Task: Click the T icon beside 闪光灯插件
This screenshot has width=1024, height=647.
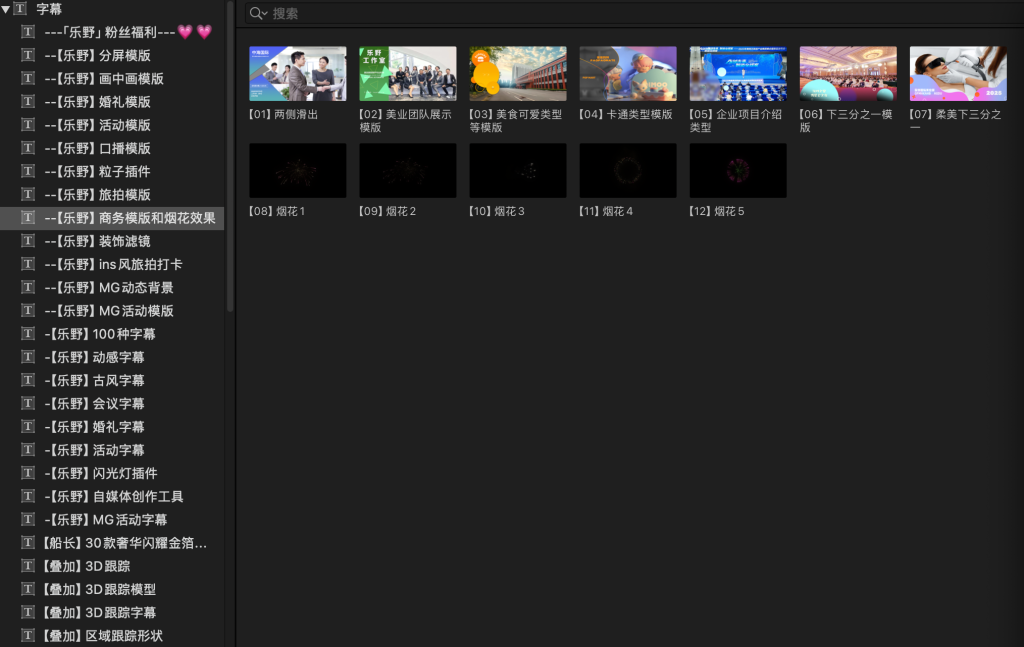Action: 28,473
